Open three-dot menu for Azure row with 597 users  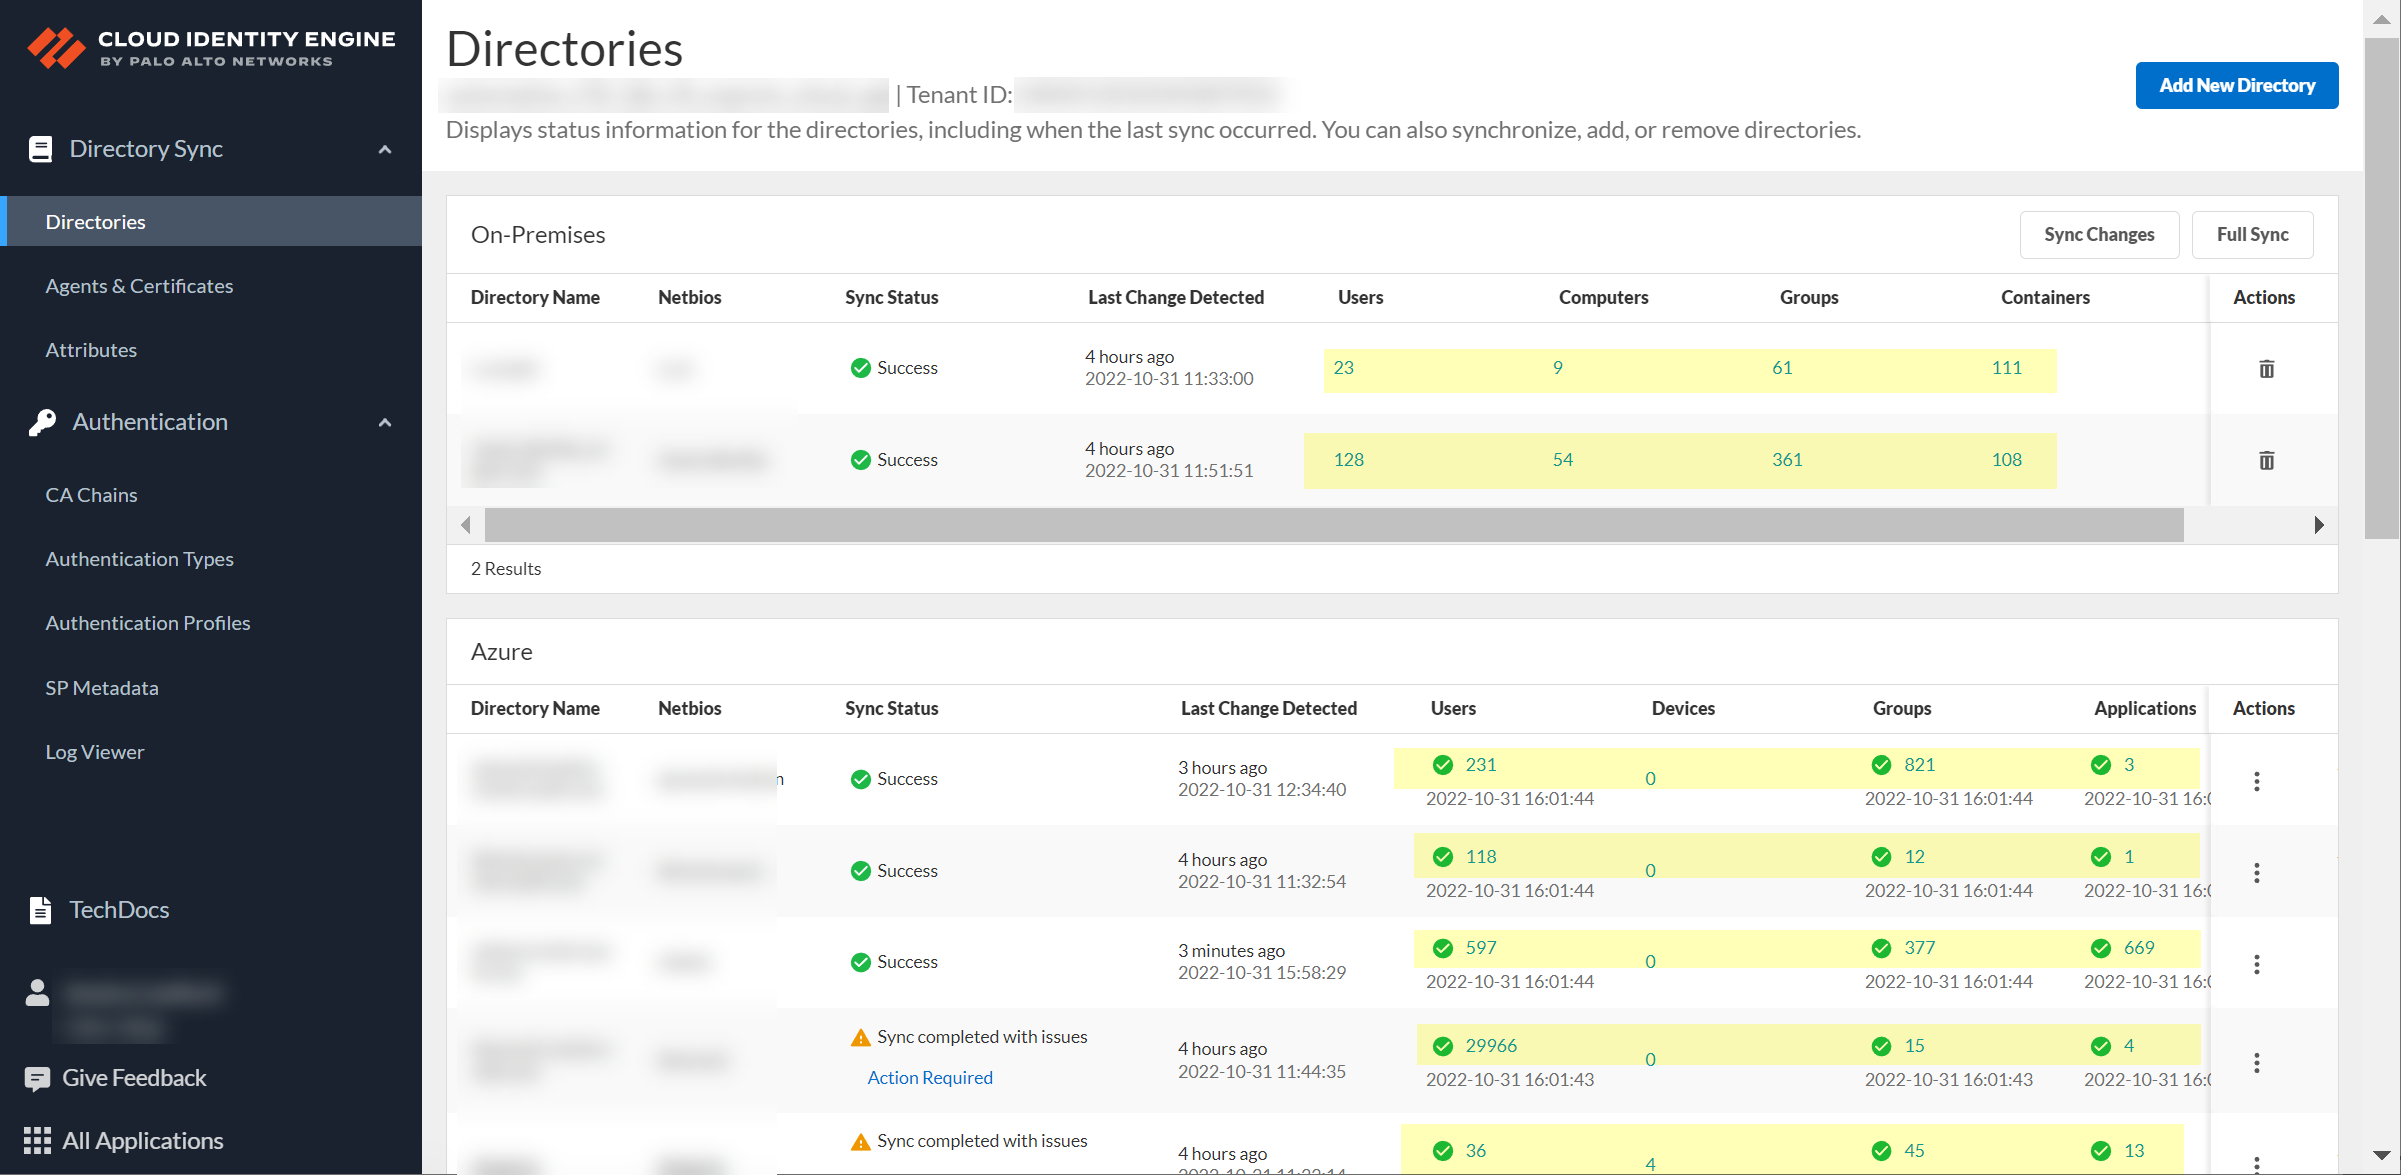(2256, 964)
